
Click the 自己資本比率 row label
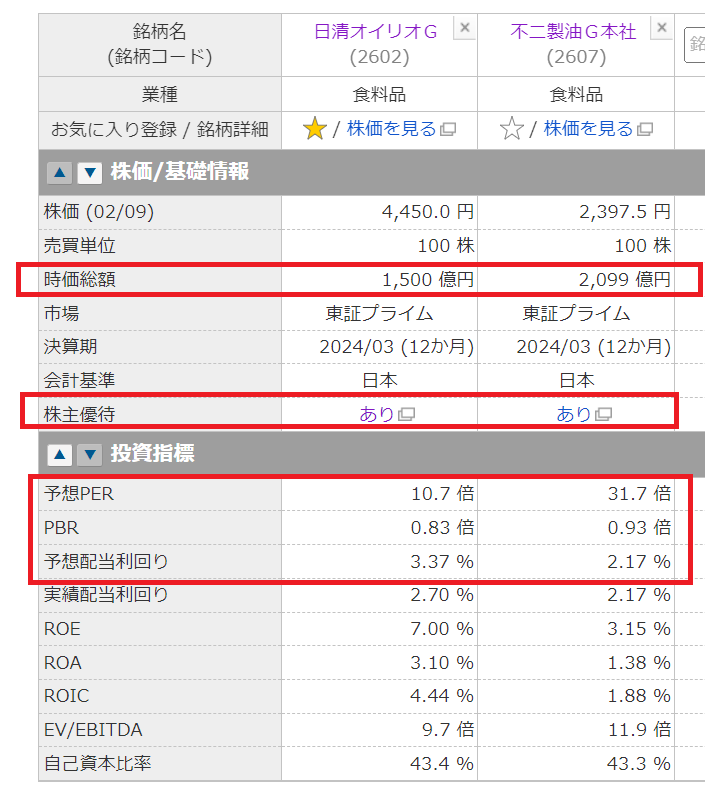[98, 763]
